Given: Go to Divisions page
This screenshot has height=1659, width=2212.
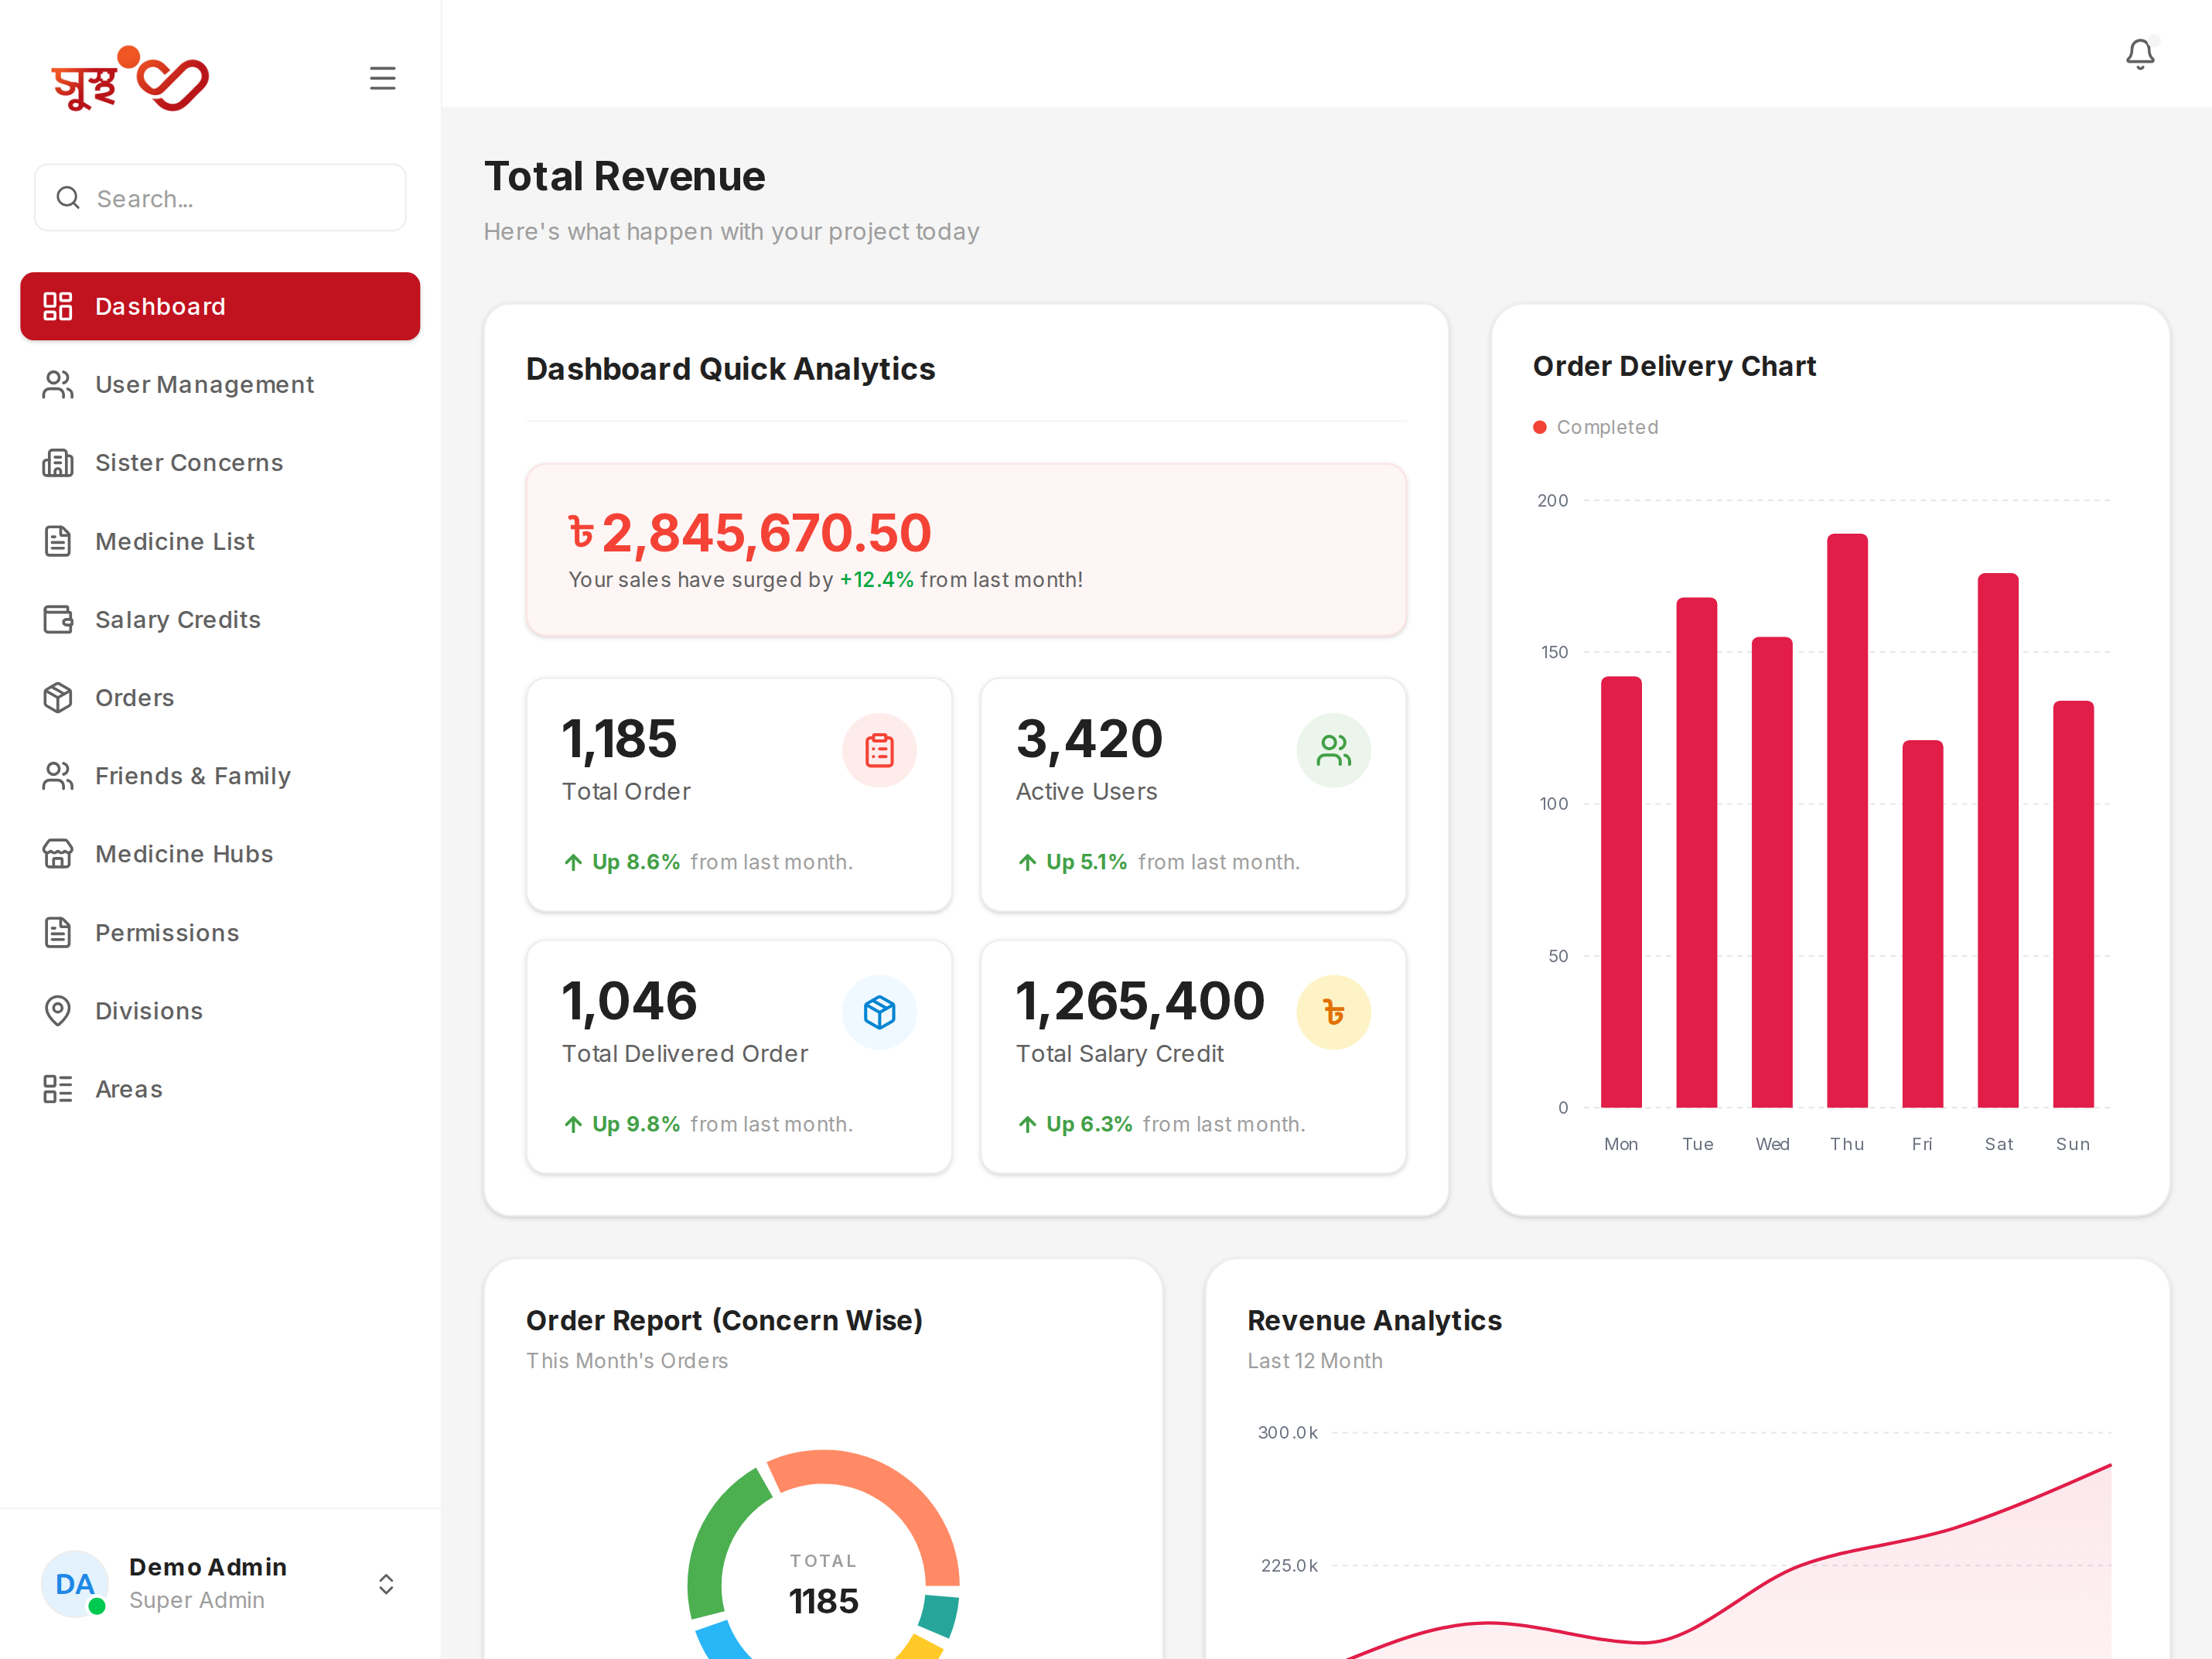Looking at the screenshot, I should click(x=220, y=1011).
